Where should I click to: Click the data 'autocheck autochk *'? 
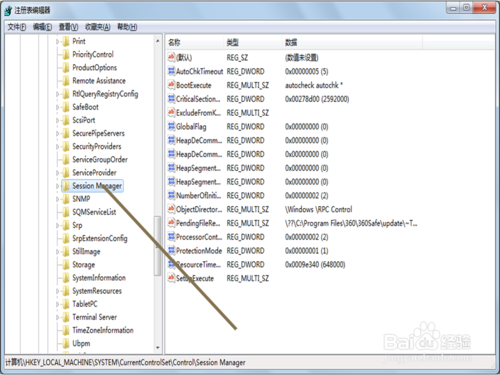coord(314,85)
